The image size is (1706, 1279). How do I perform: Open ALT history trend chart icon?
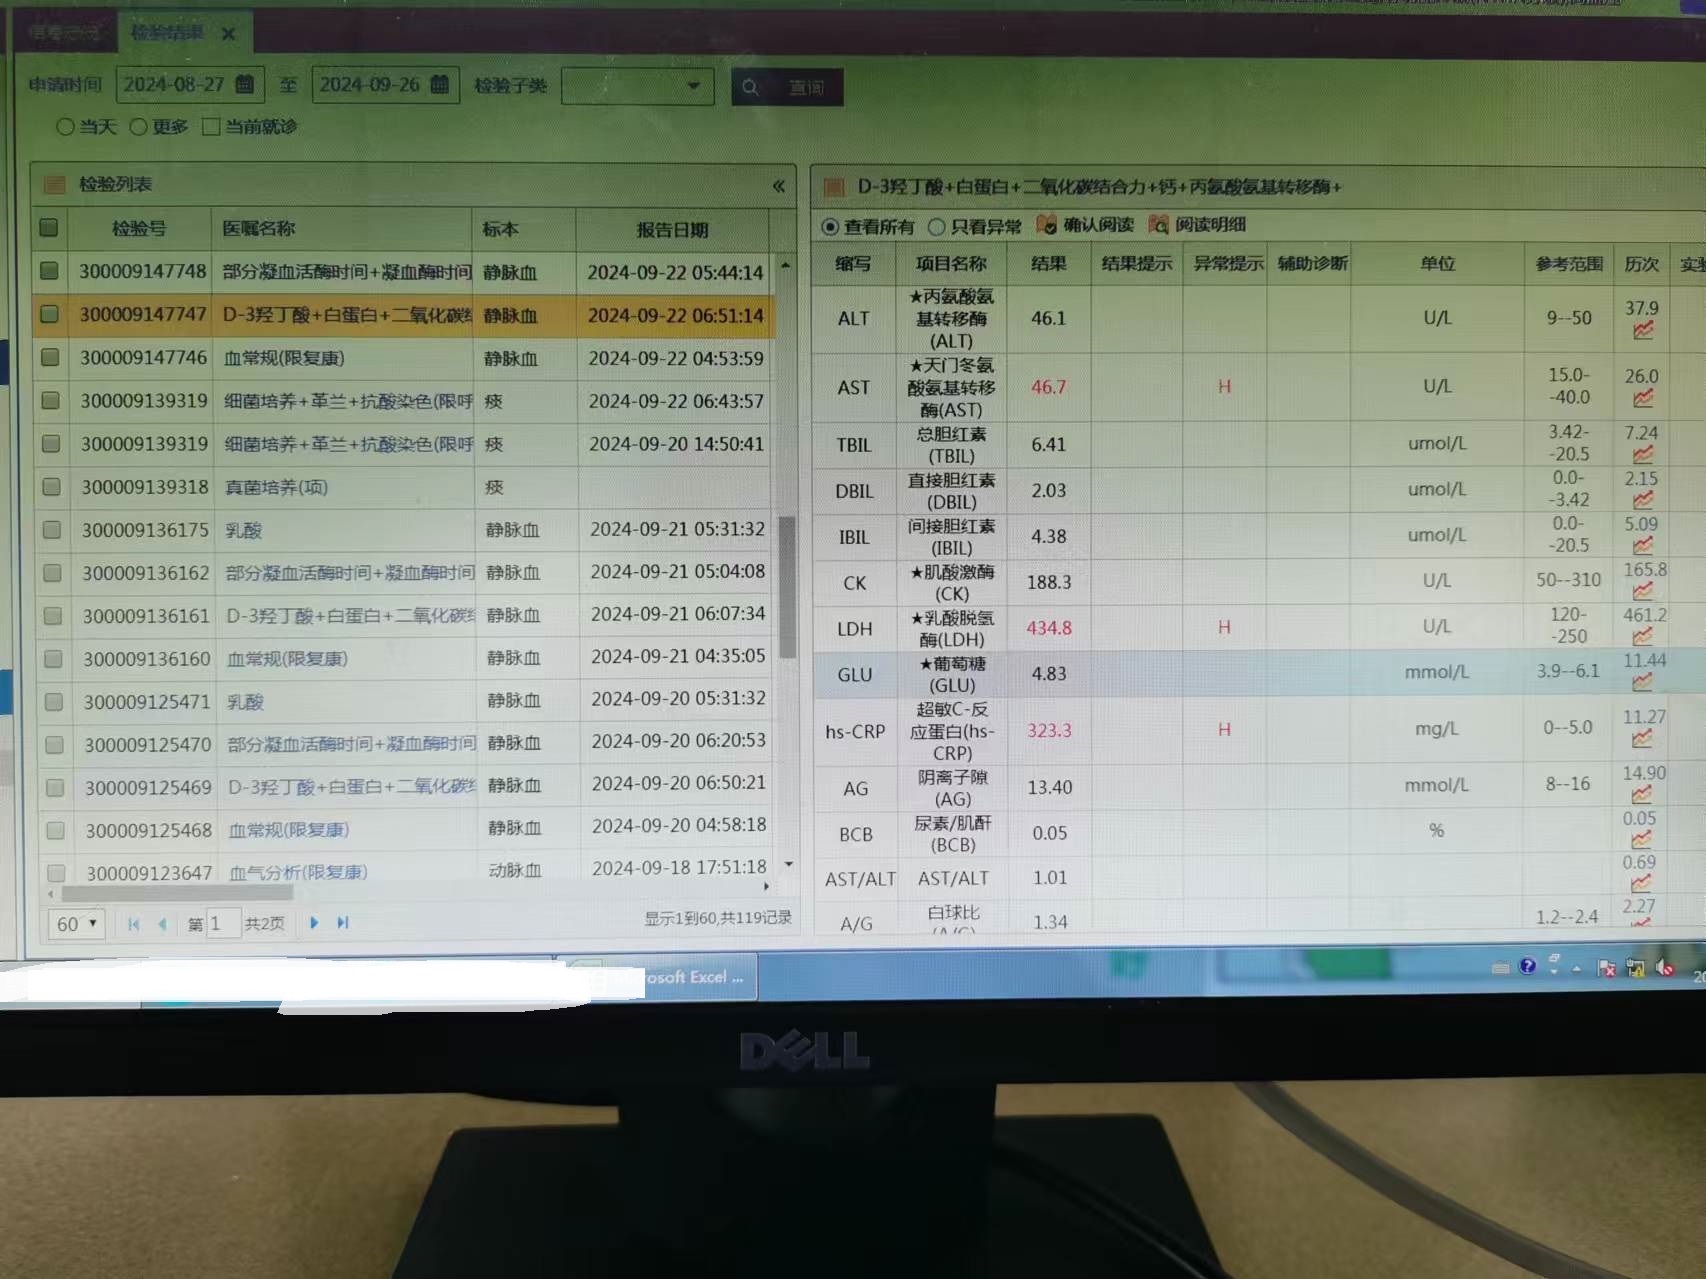1643,330
